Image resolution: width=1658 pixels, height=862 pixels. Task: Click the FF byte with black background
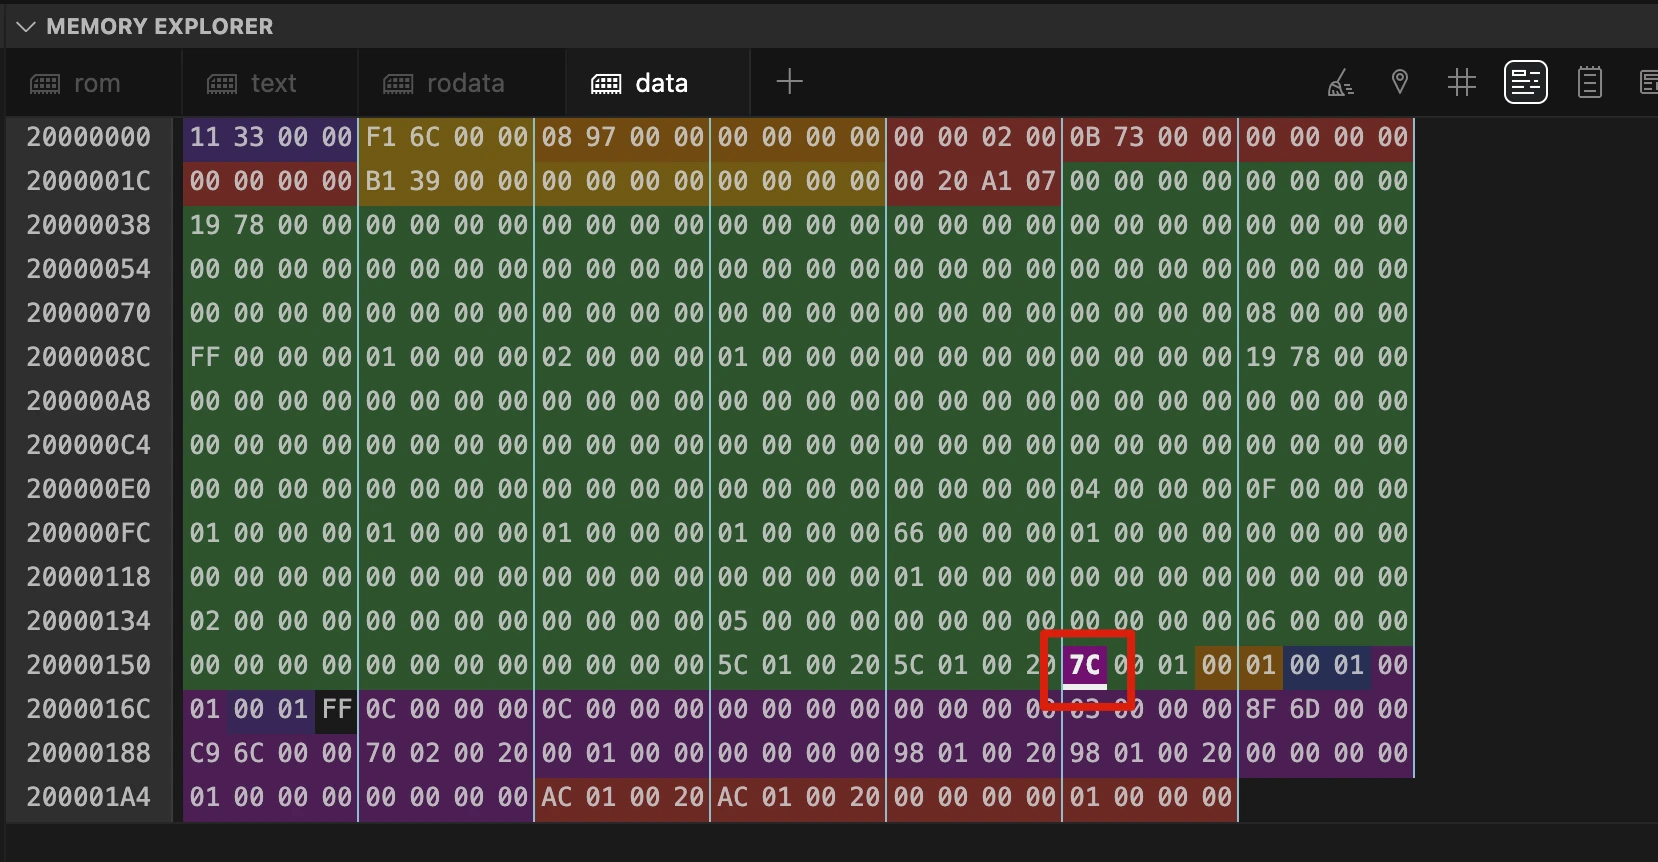point(336,709)
